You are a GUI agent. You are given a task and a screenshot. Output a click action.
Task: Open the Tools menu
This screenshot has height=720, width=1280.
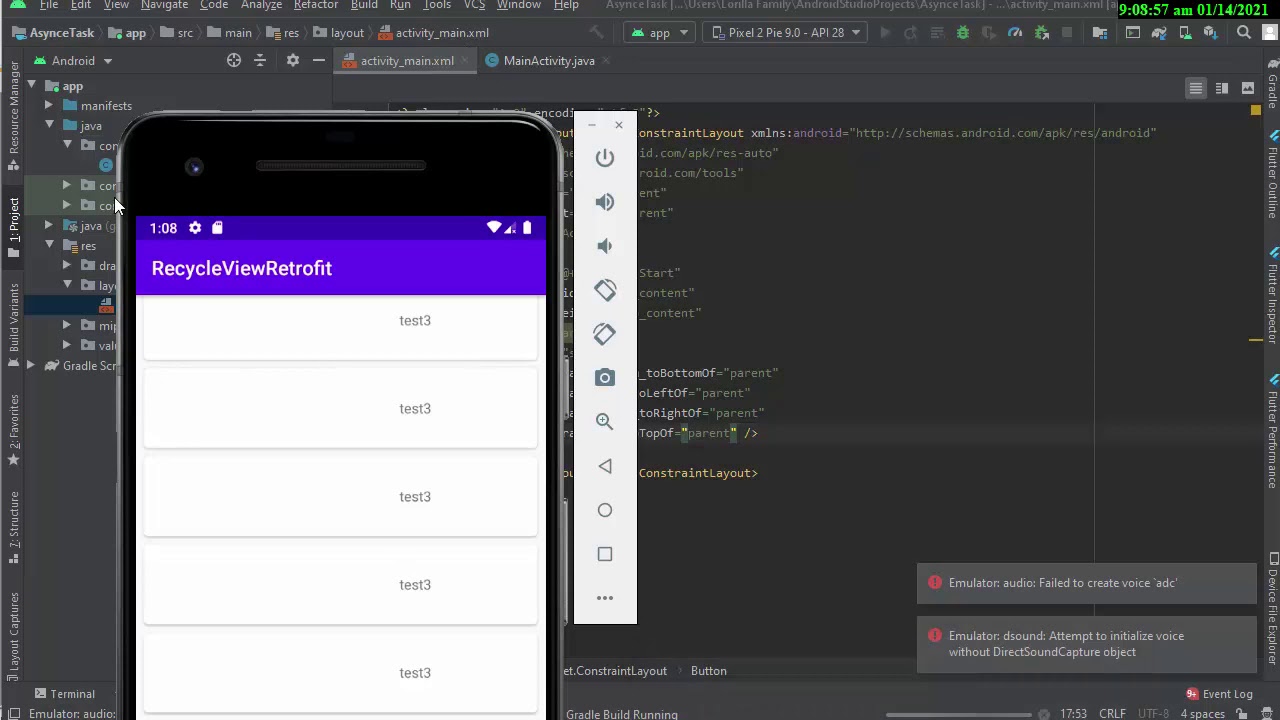click(x=437, y=5)
